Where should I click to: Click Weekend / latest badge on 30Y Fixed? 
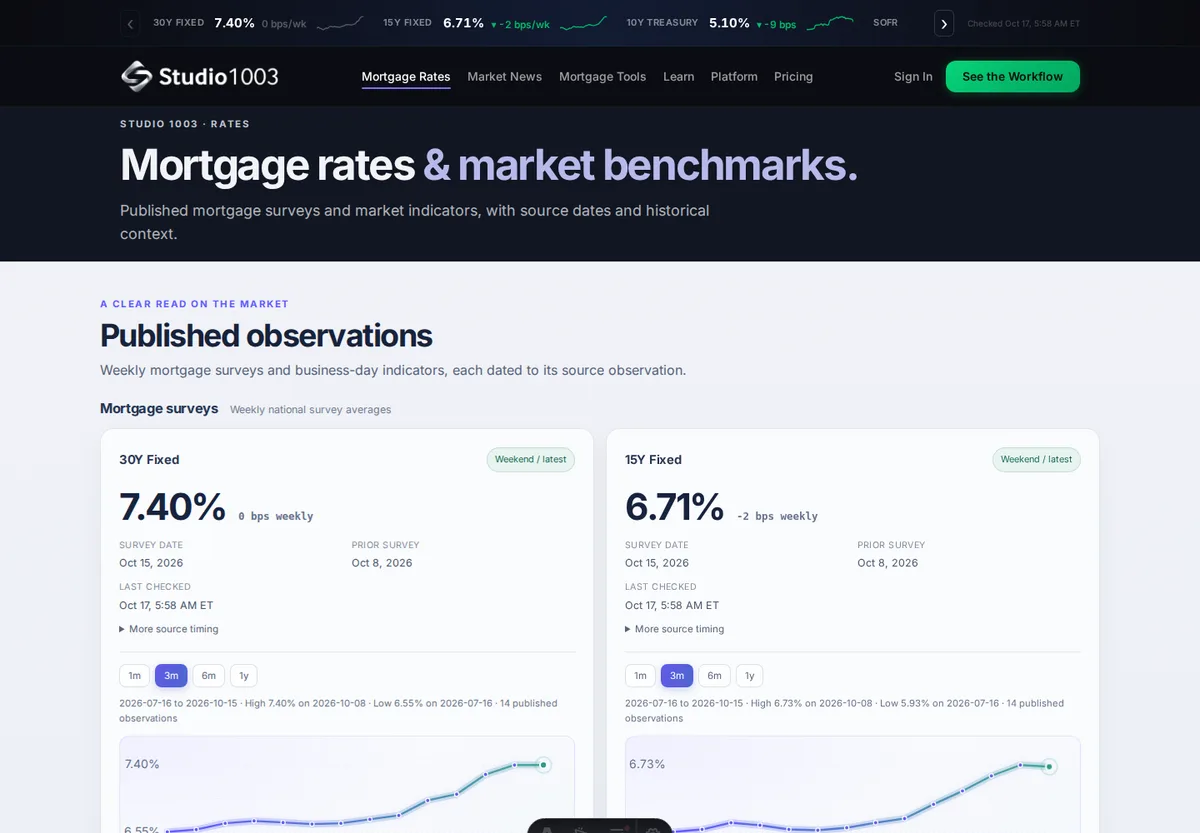tap(531, 460)
